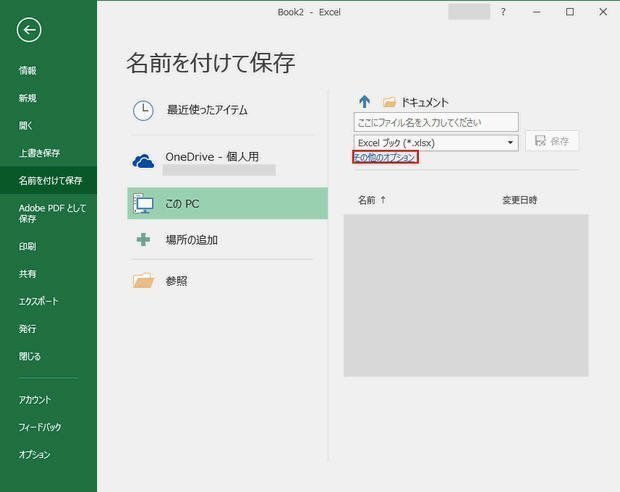Choose 閉じる in the sidebar
The image size is (620, 492).
click(x=30, y=356)
